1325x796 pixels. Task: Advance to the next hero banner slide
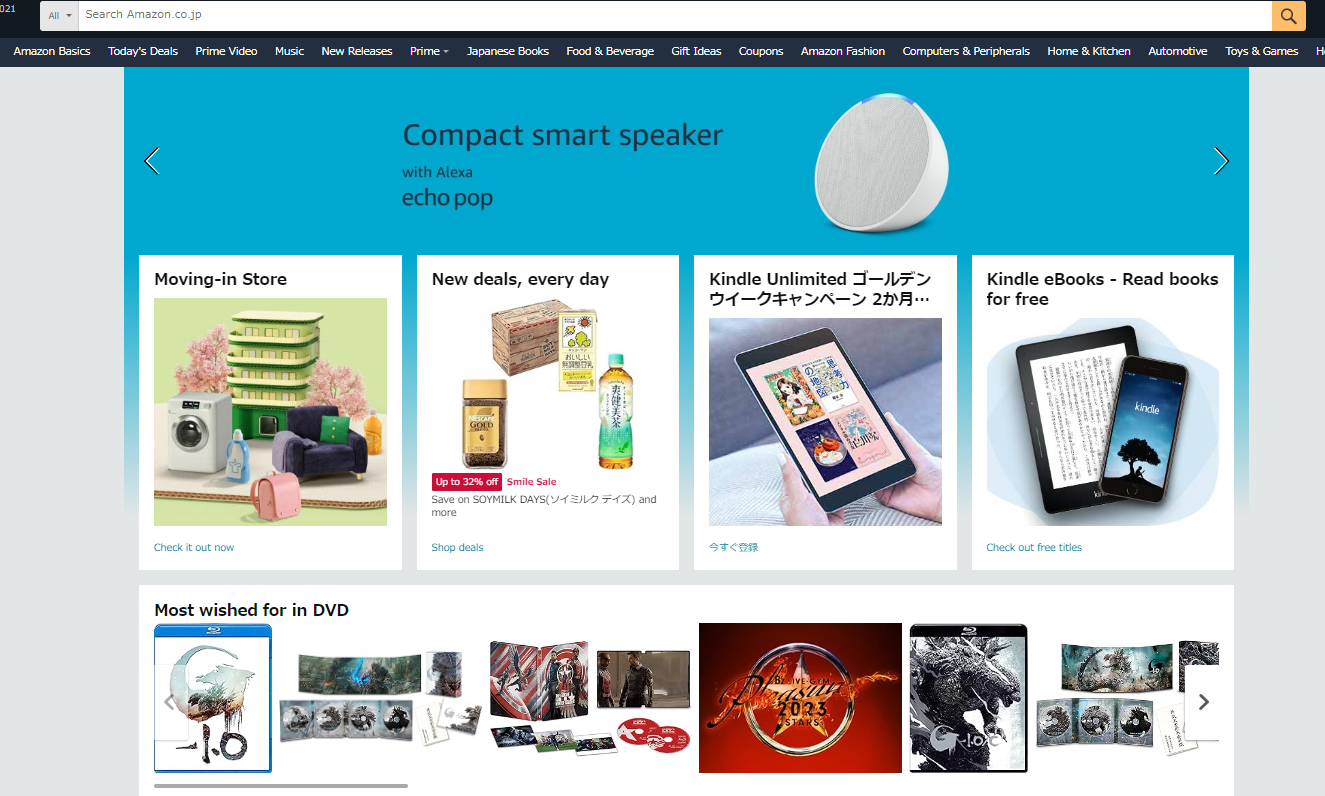pyautogui.click(x=1220, y=161)
